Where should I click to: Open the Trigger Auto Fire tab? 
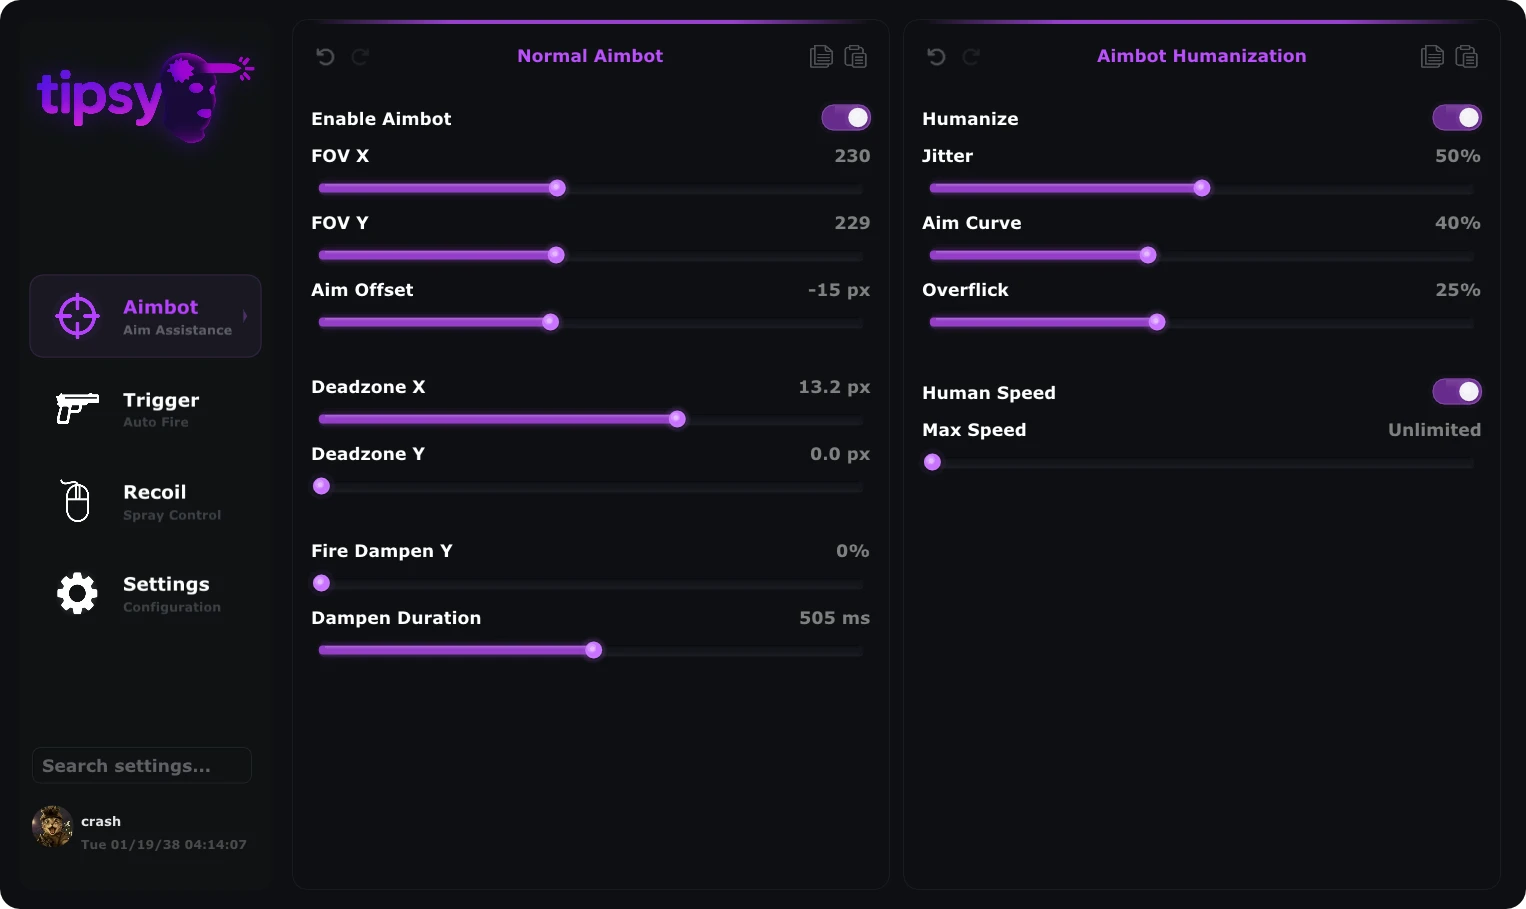[146, 409]
